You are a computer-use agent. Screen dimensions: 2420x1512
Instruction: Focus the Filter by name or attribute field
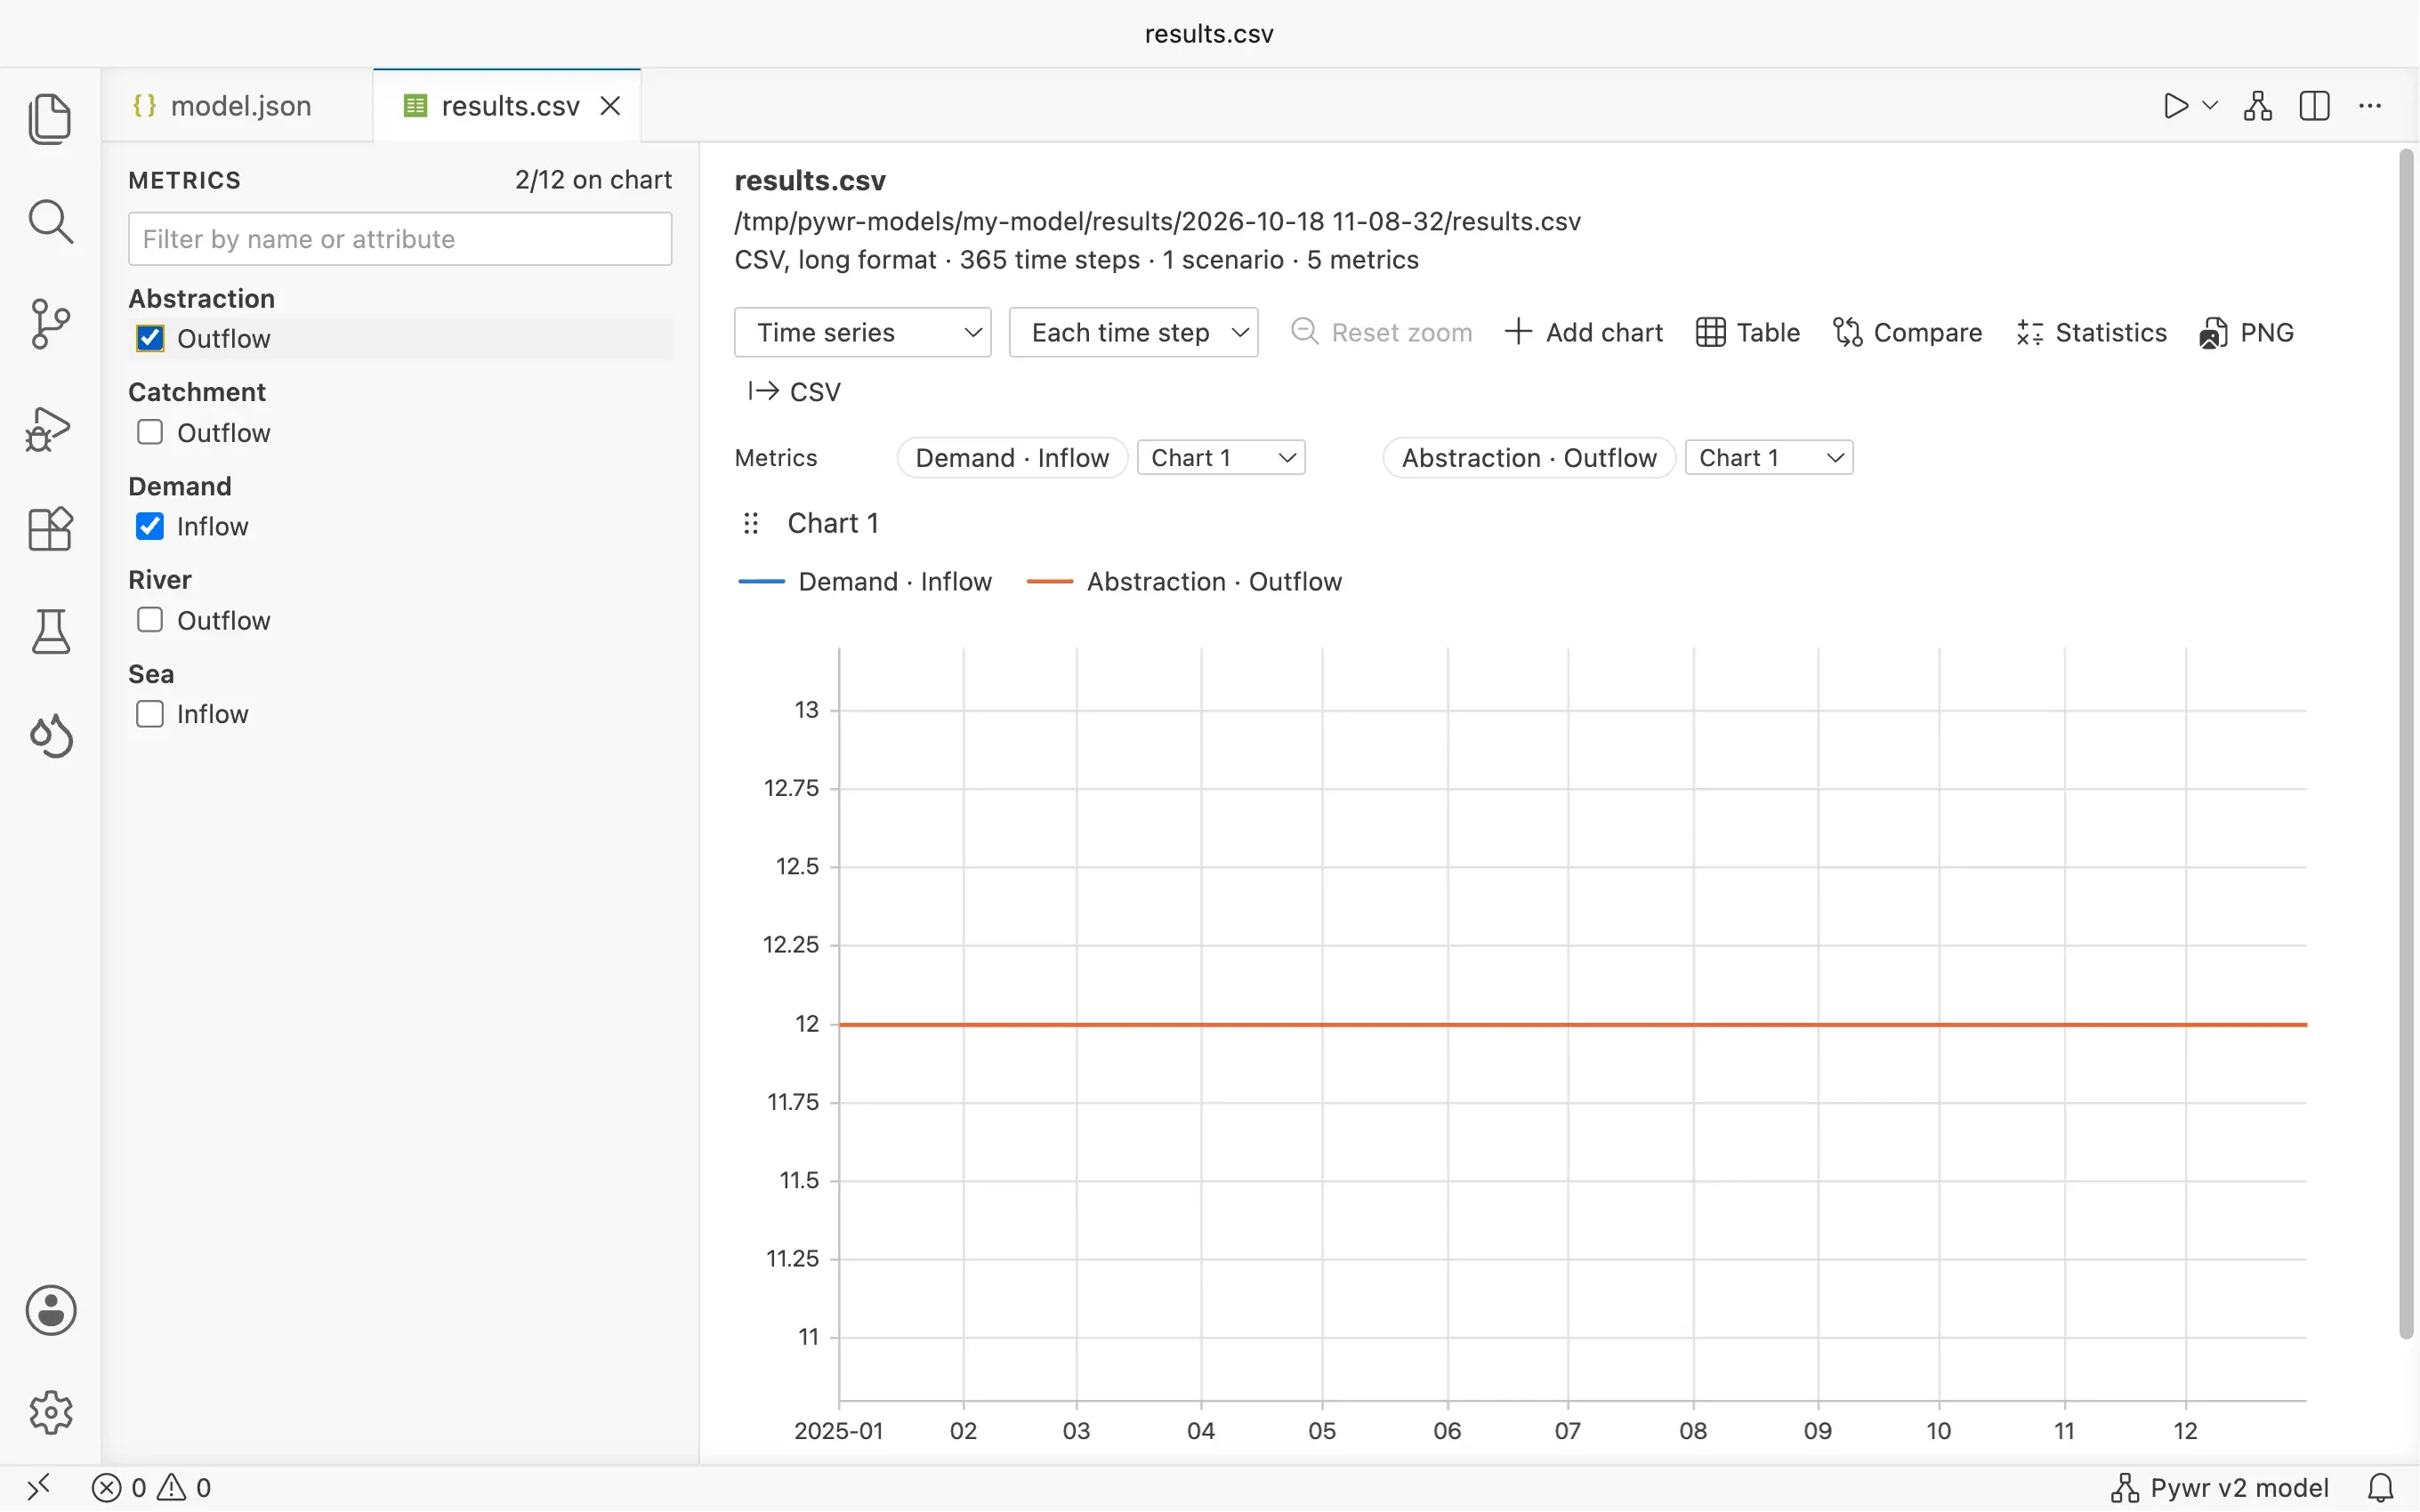(400, 239)
